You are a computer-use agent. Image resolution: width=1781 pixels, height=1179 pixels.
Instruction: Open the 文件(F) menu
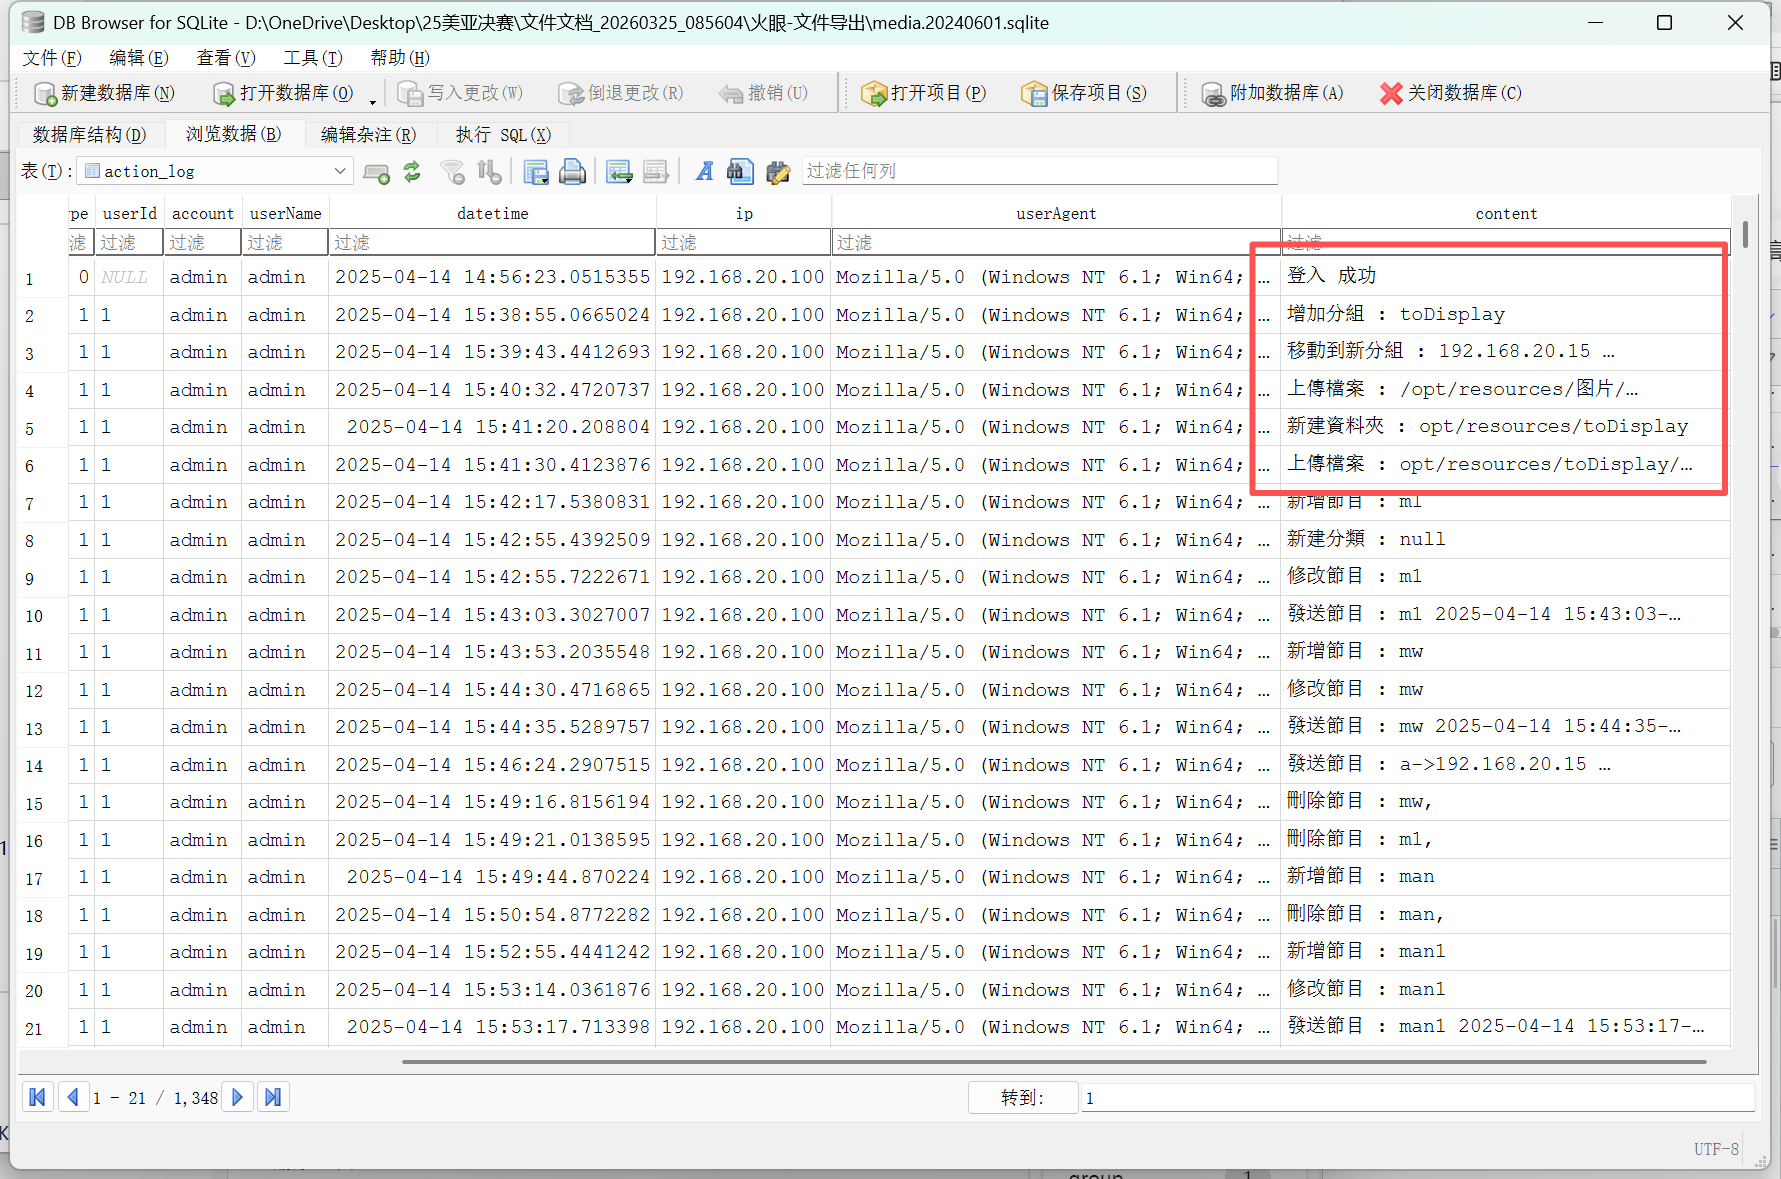pos(52,58)
